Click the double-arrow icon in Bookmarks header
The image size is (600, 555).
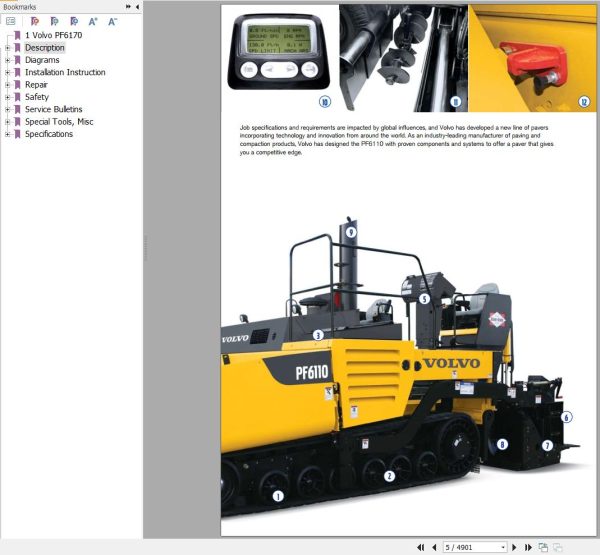[128, 7]
